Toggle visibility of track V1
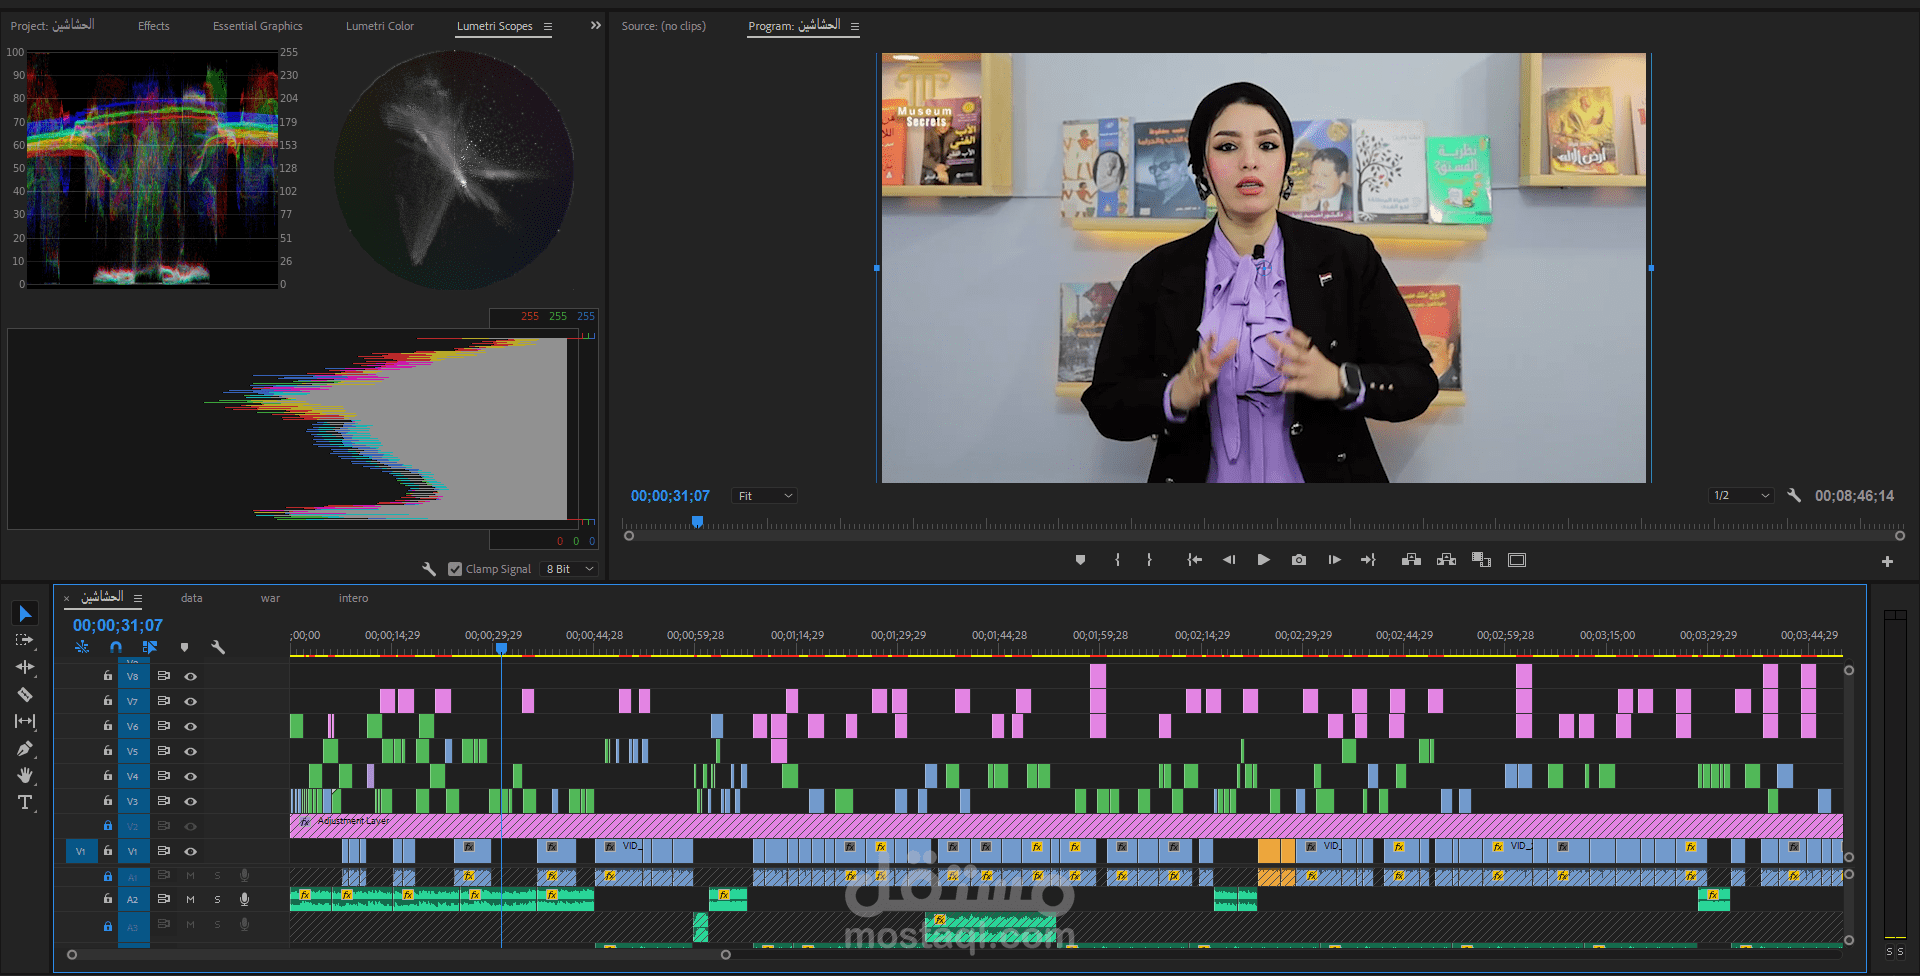 point(190,851)
